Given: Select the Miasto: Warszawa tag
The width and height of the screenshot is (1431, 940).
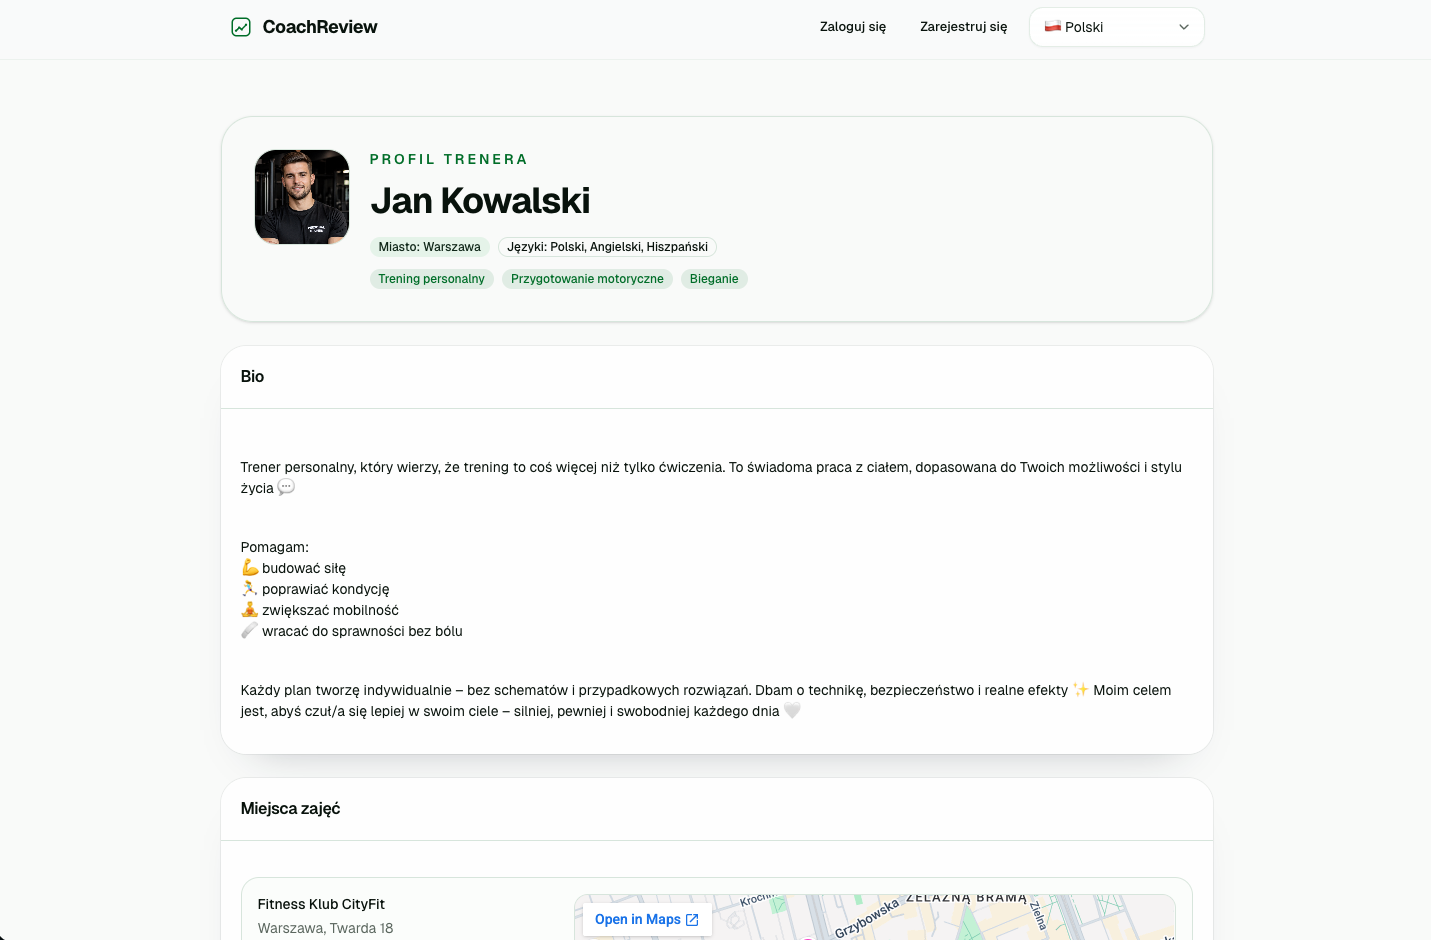Looking at the screenshot, I should click(430, 247).
